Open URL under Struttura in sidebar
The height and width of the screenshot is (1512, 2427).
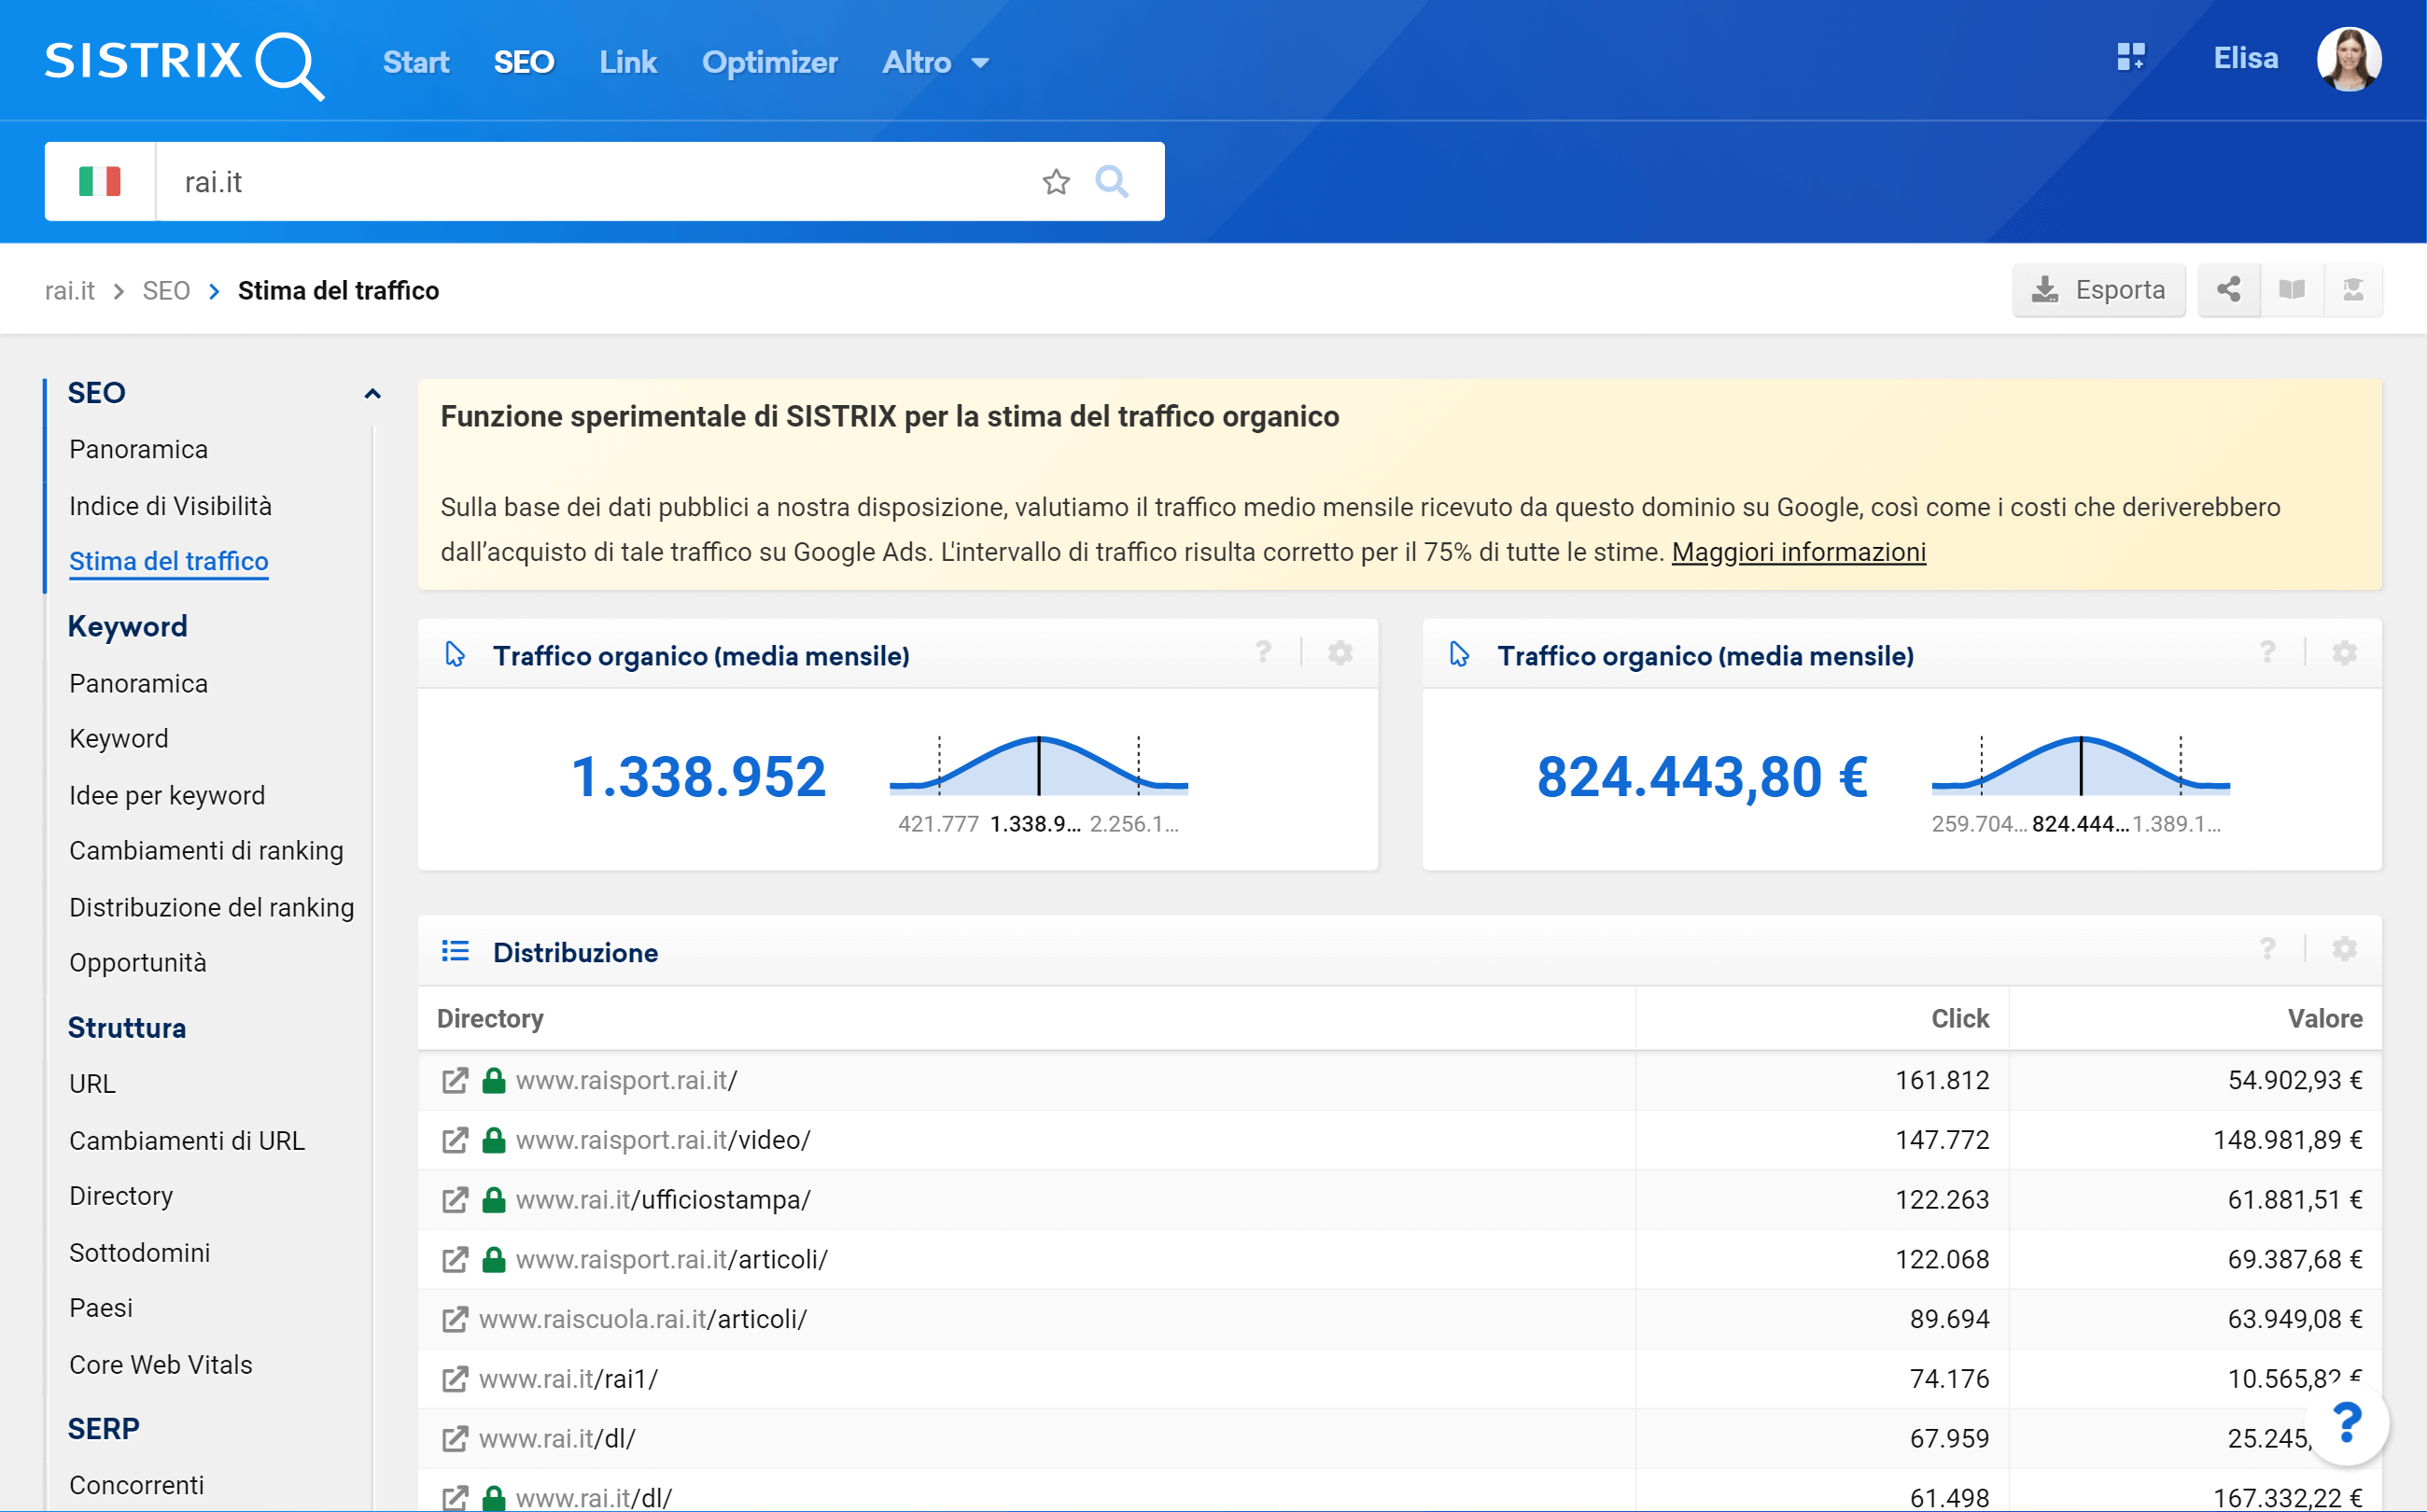click(92, 1084)
